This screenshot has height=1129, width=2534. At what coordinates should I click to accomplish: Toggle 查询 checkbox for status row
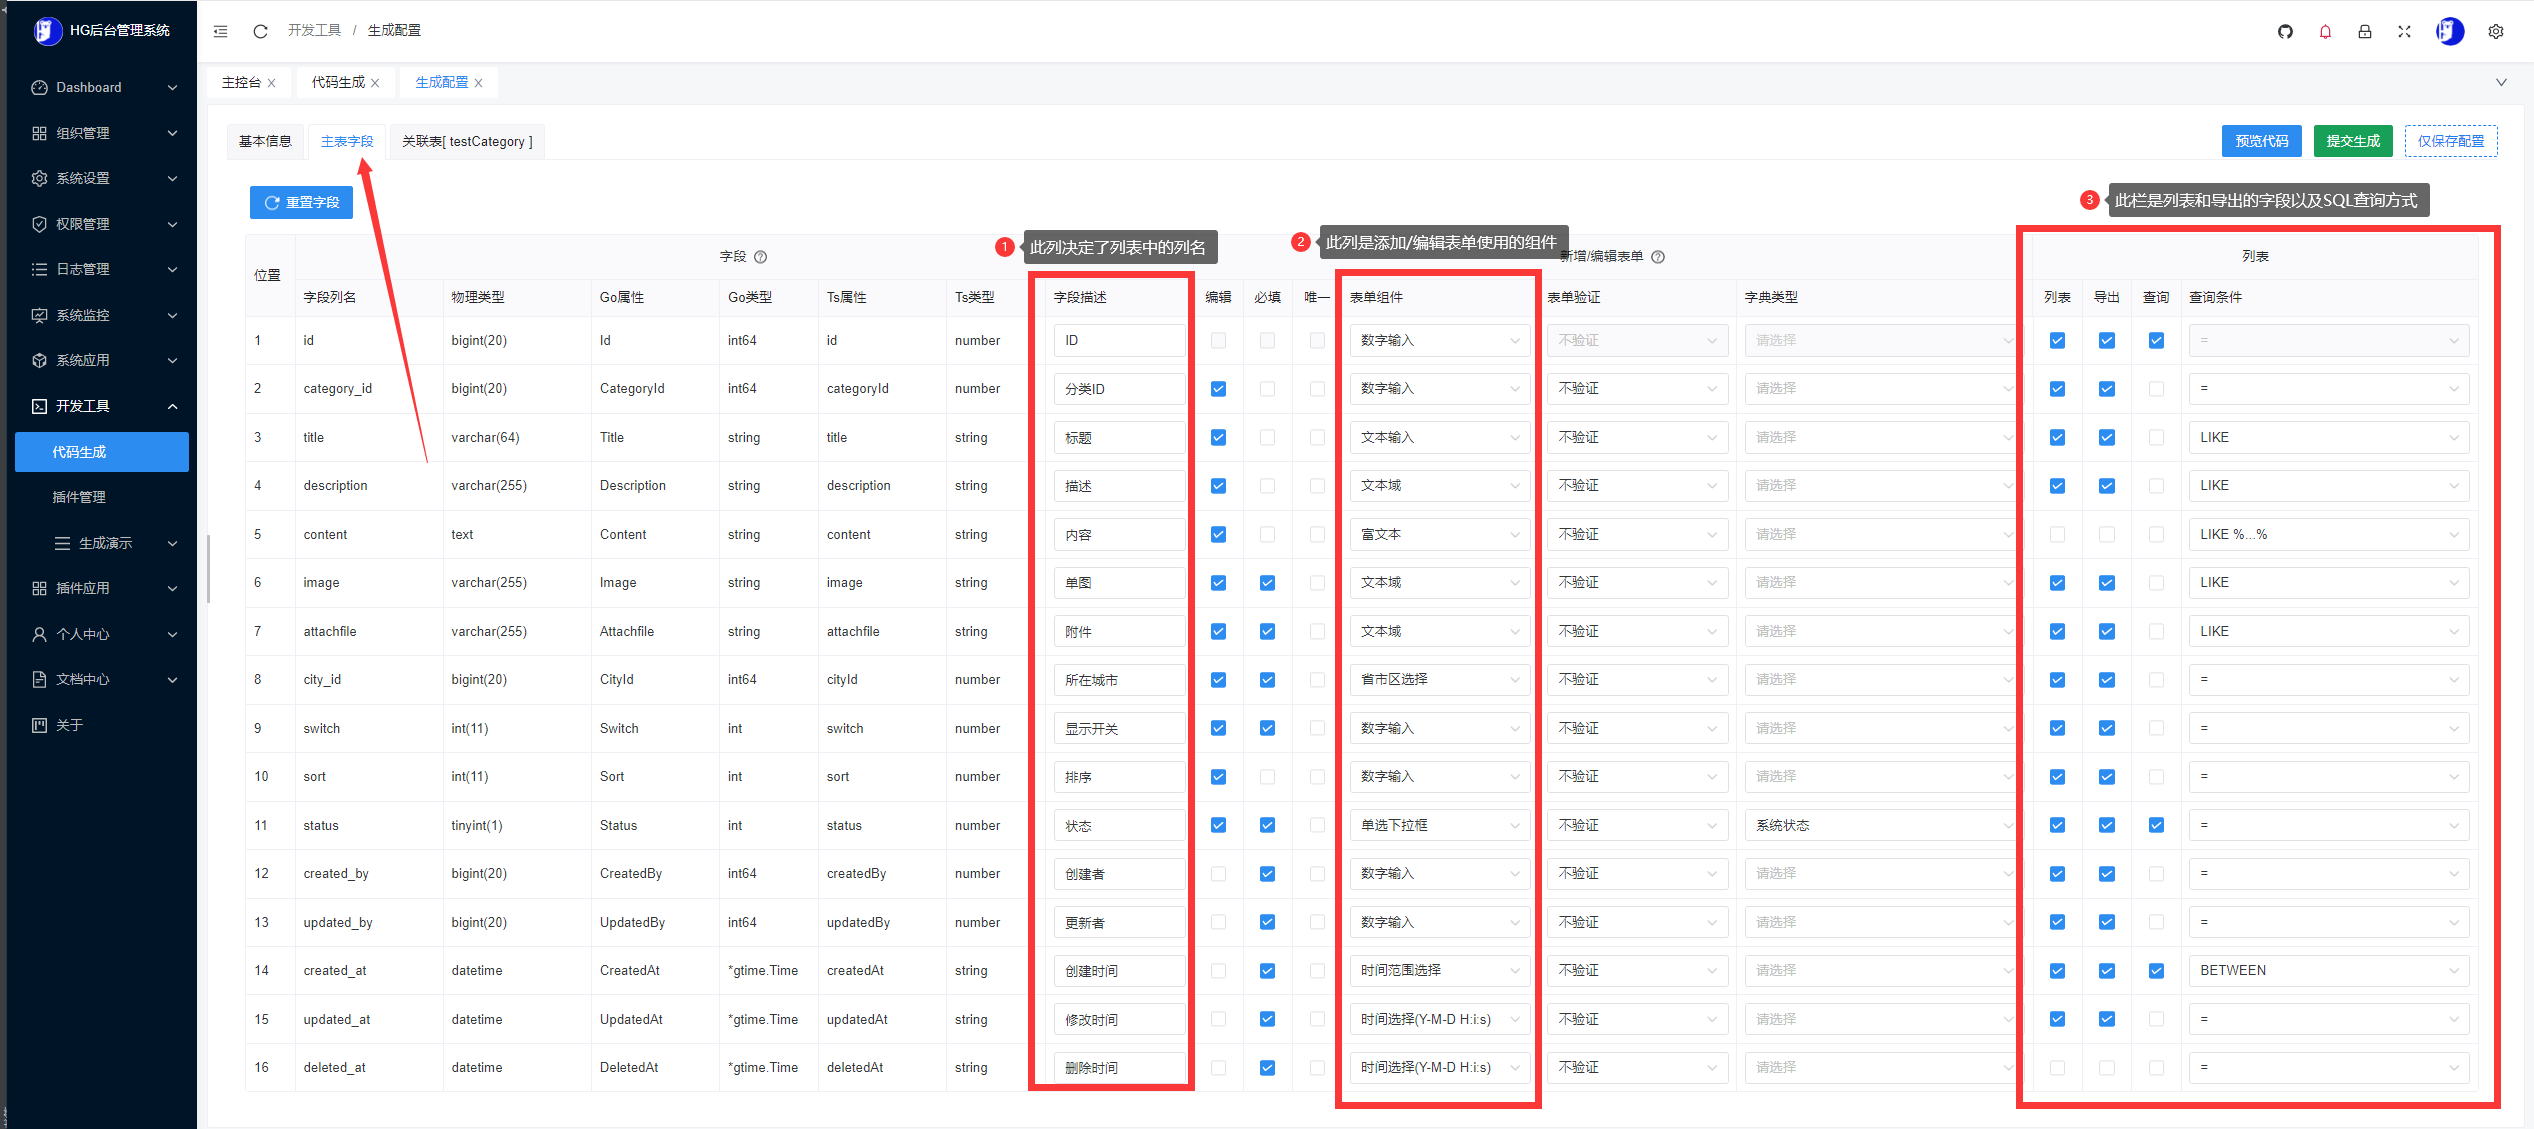pyautogui.click(x=2156, y=825)
